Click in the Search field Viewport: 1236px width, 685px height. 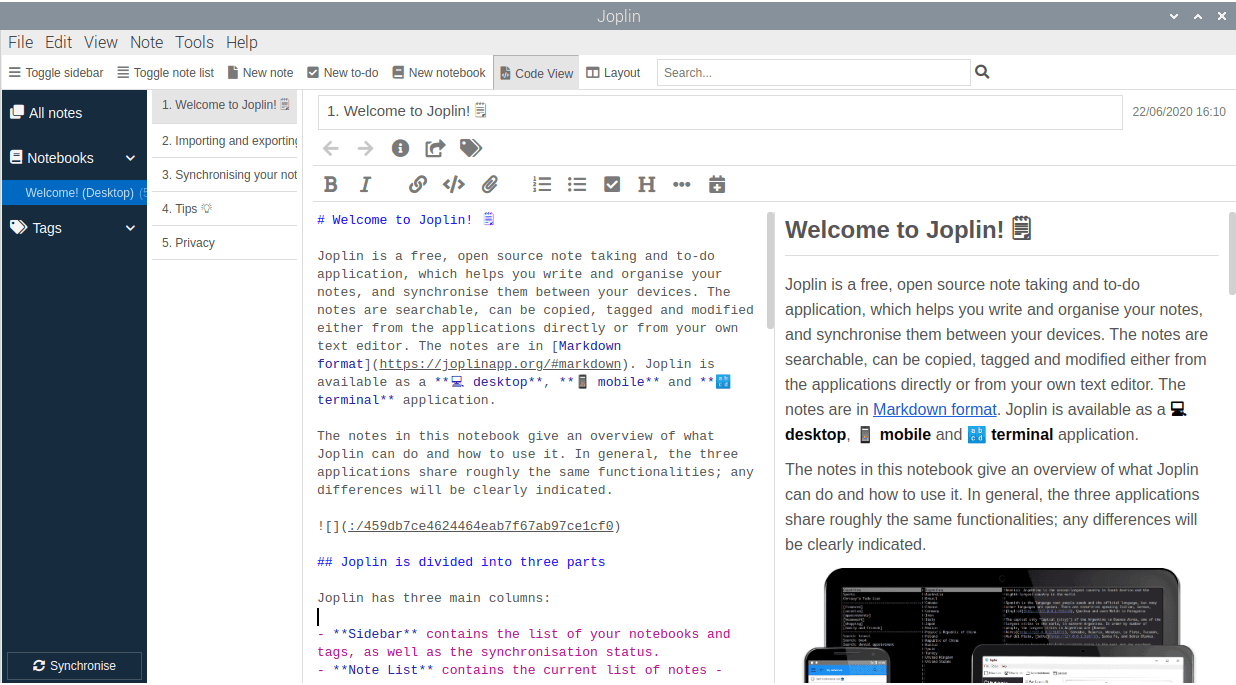point(813,72)
